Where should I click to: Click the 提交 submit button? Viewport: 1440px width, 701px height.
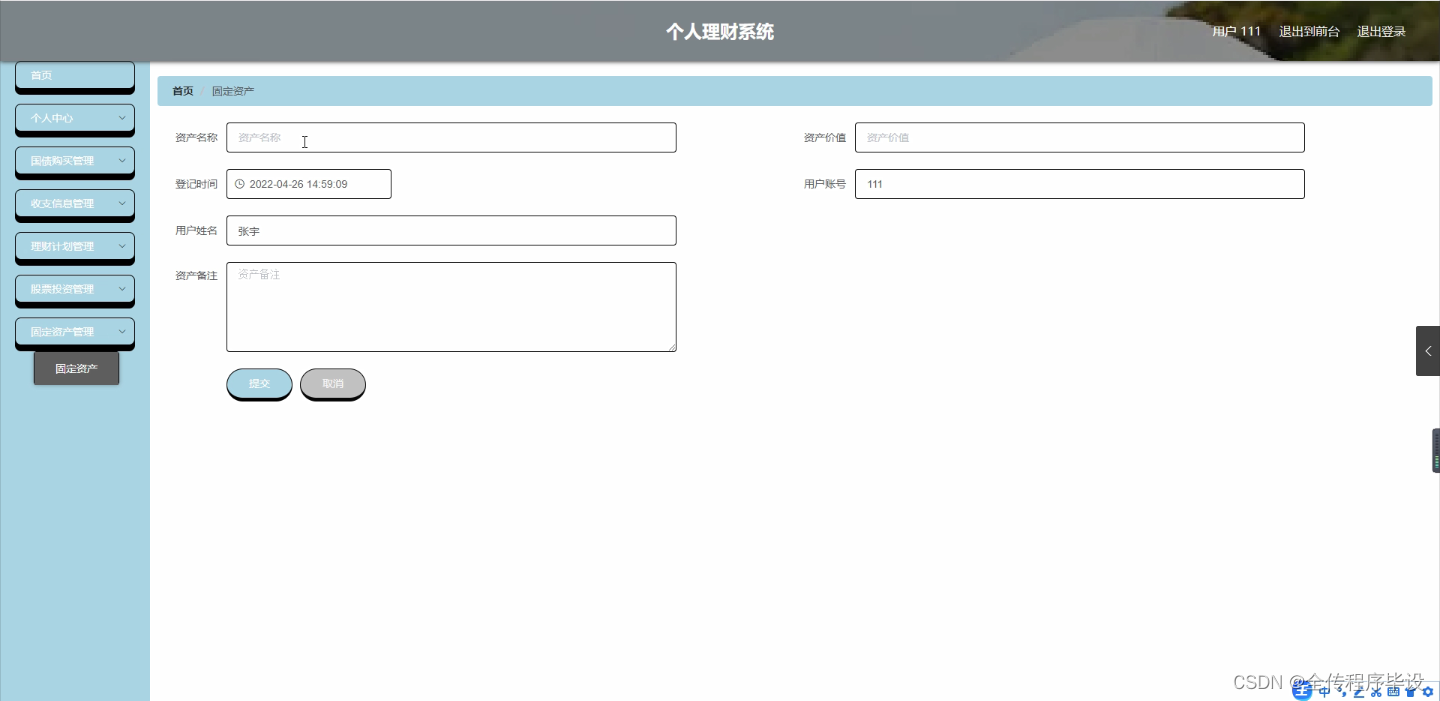tap(259, 383)
